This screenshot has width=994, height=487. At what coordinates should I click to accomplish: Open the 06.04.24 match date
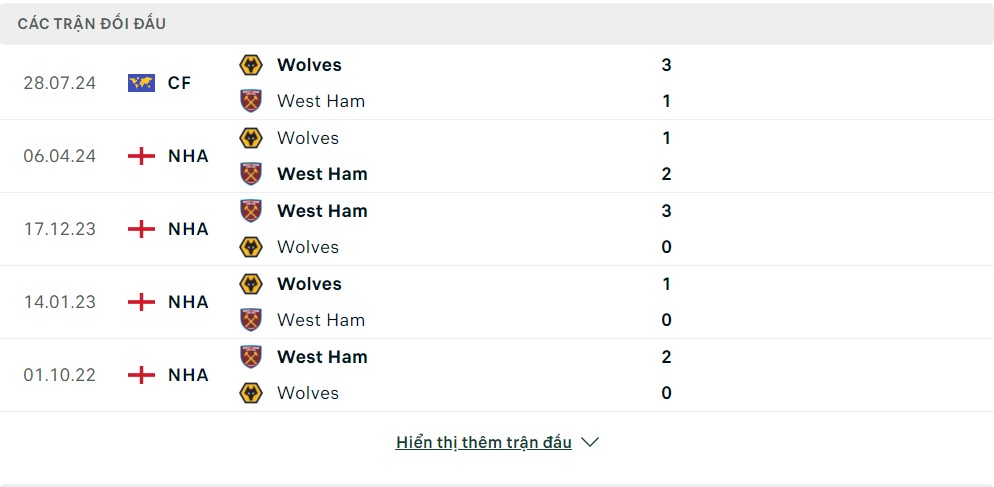(x=60, y=156)
